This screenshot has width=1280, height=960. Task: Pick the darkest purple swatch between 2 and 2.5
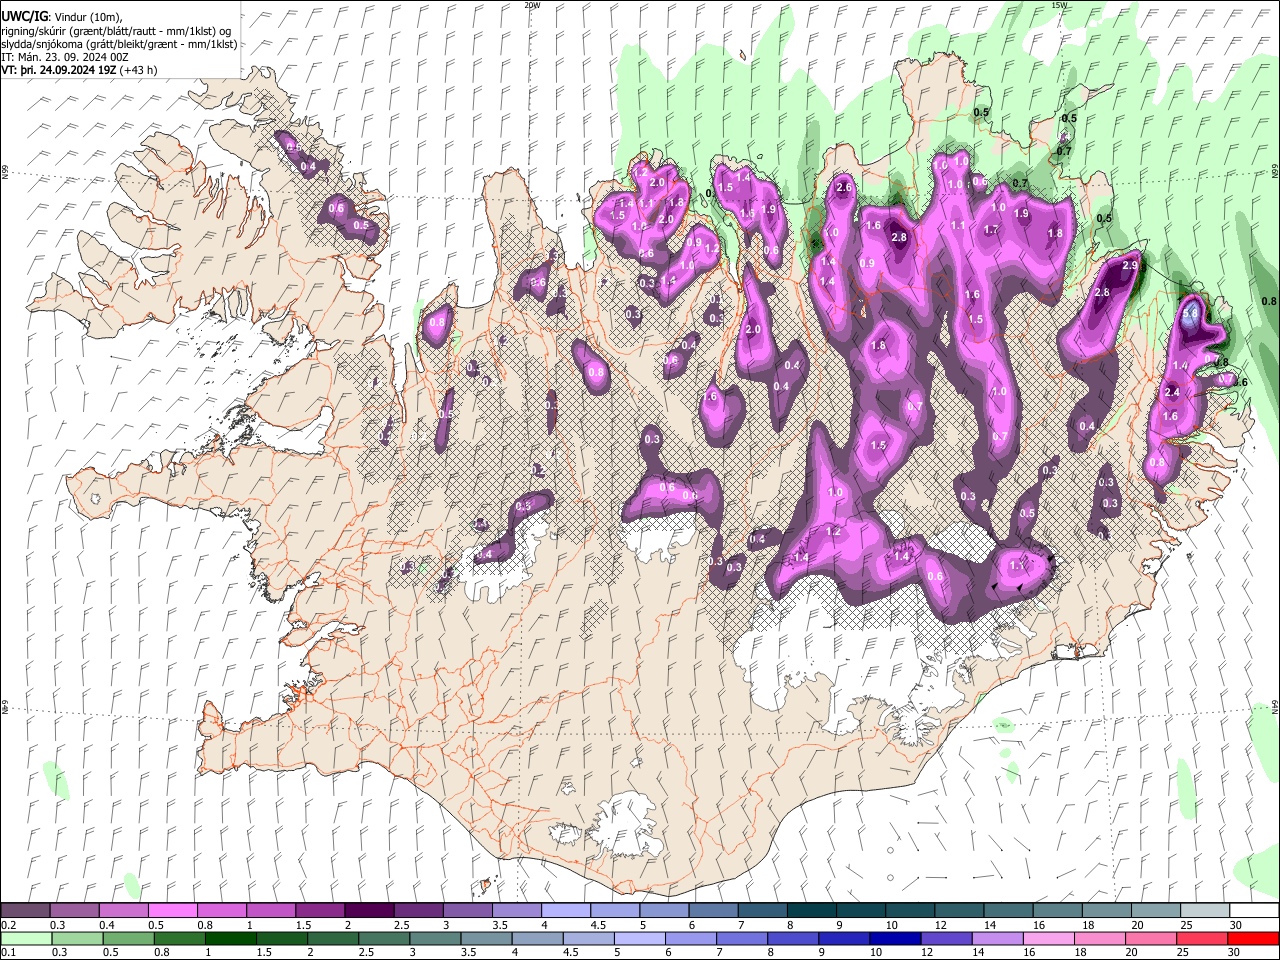(370, 910)
